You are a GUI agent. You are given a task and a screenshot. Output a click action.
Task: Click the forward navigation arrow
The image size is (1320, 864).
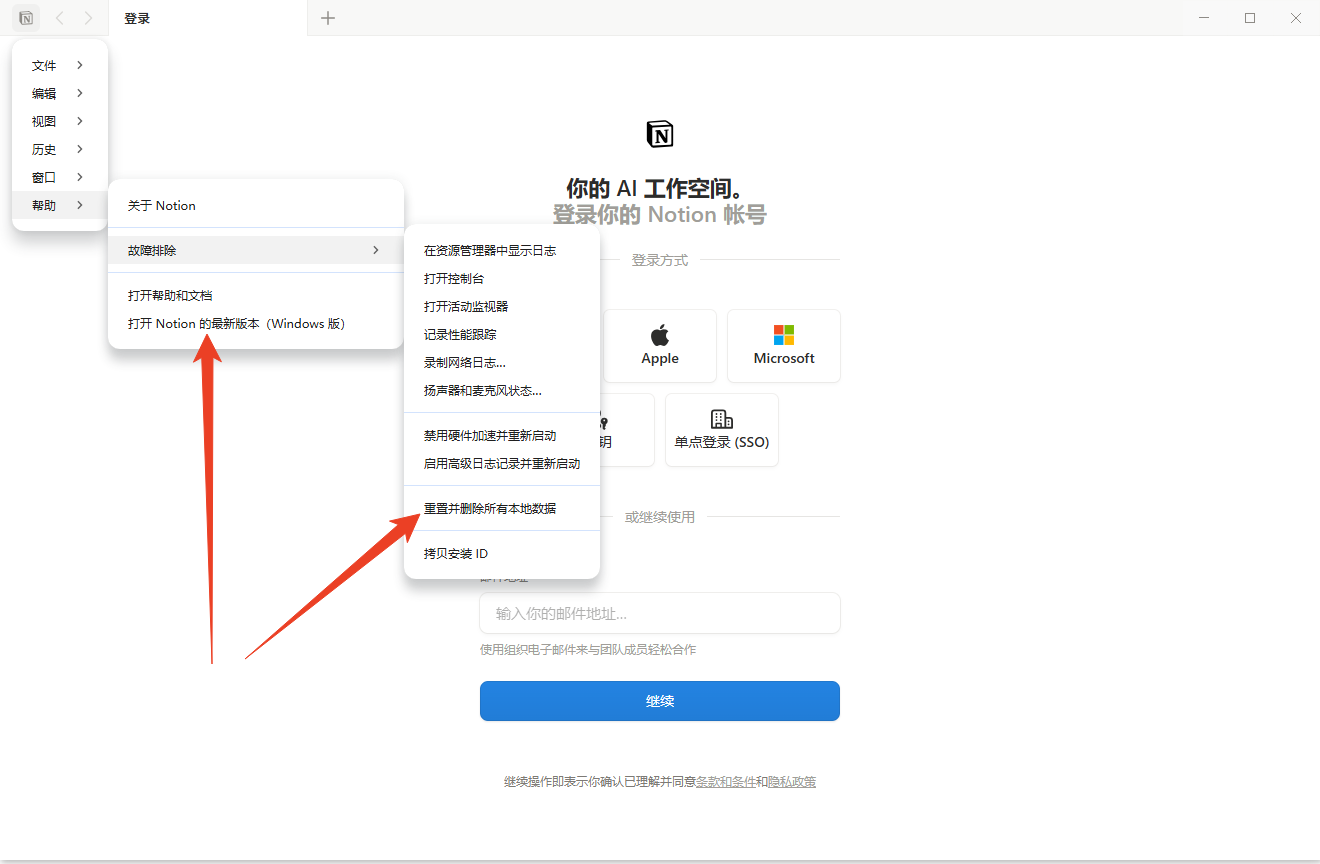pos(88,17)
